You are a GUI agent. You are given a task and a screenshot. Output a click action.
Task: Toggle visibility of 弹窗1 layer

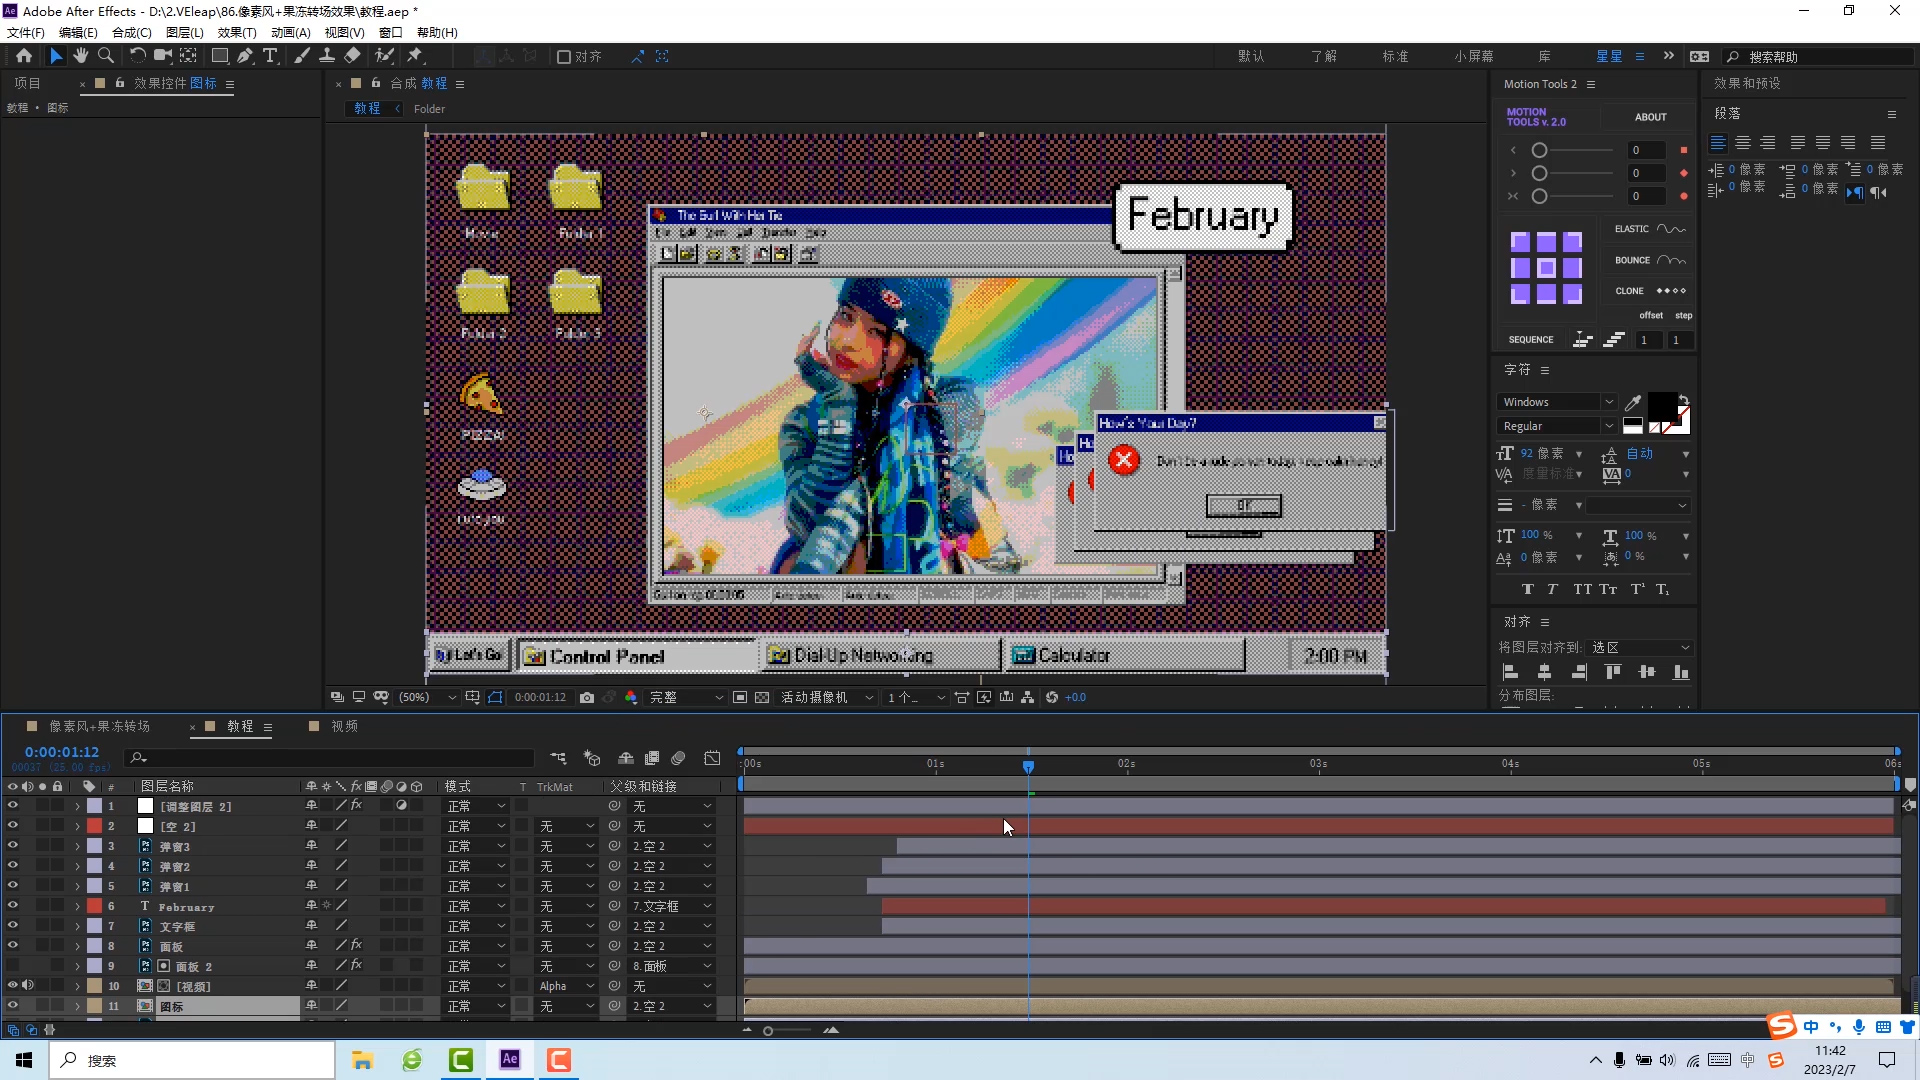(x=12, y=886)
